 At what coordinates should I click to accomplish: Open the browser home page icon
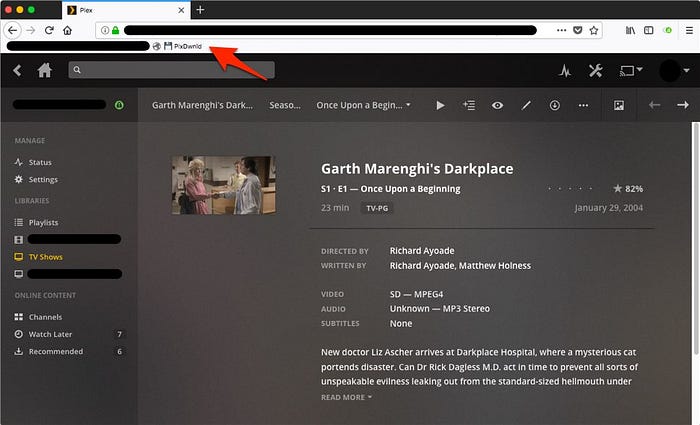click(x=67, y=30)
